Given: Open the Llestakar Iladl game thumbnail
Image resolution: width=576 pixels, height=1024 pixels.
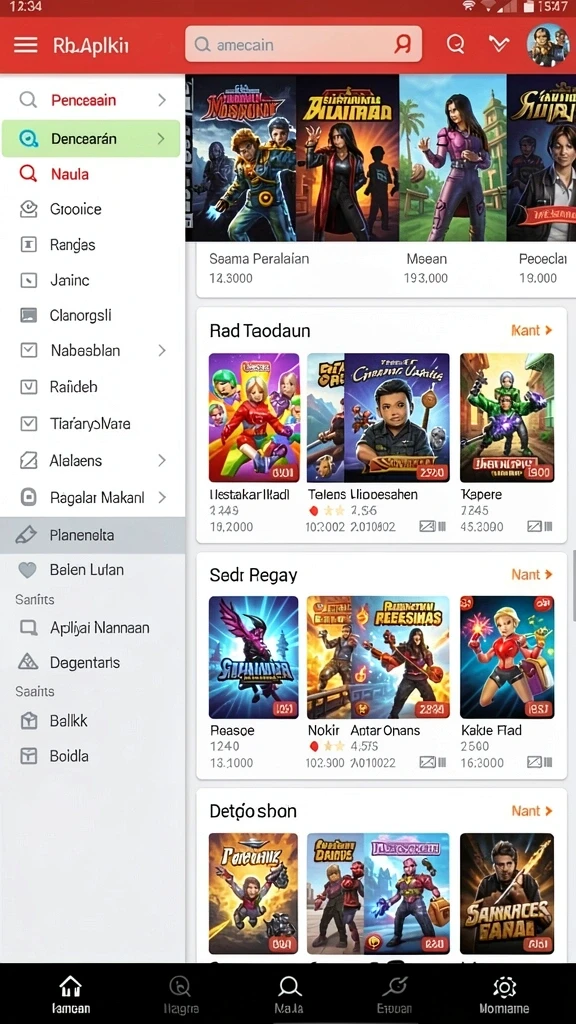Looking at the screenshot, I should (x=253, y=418).
